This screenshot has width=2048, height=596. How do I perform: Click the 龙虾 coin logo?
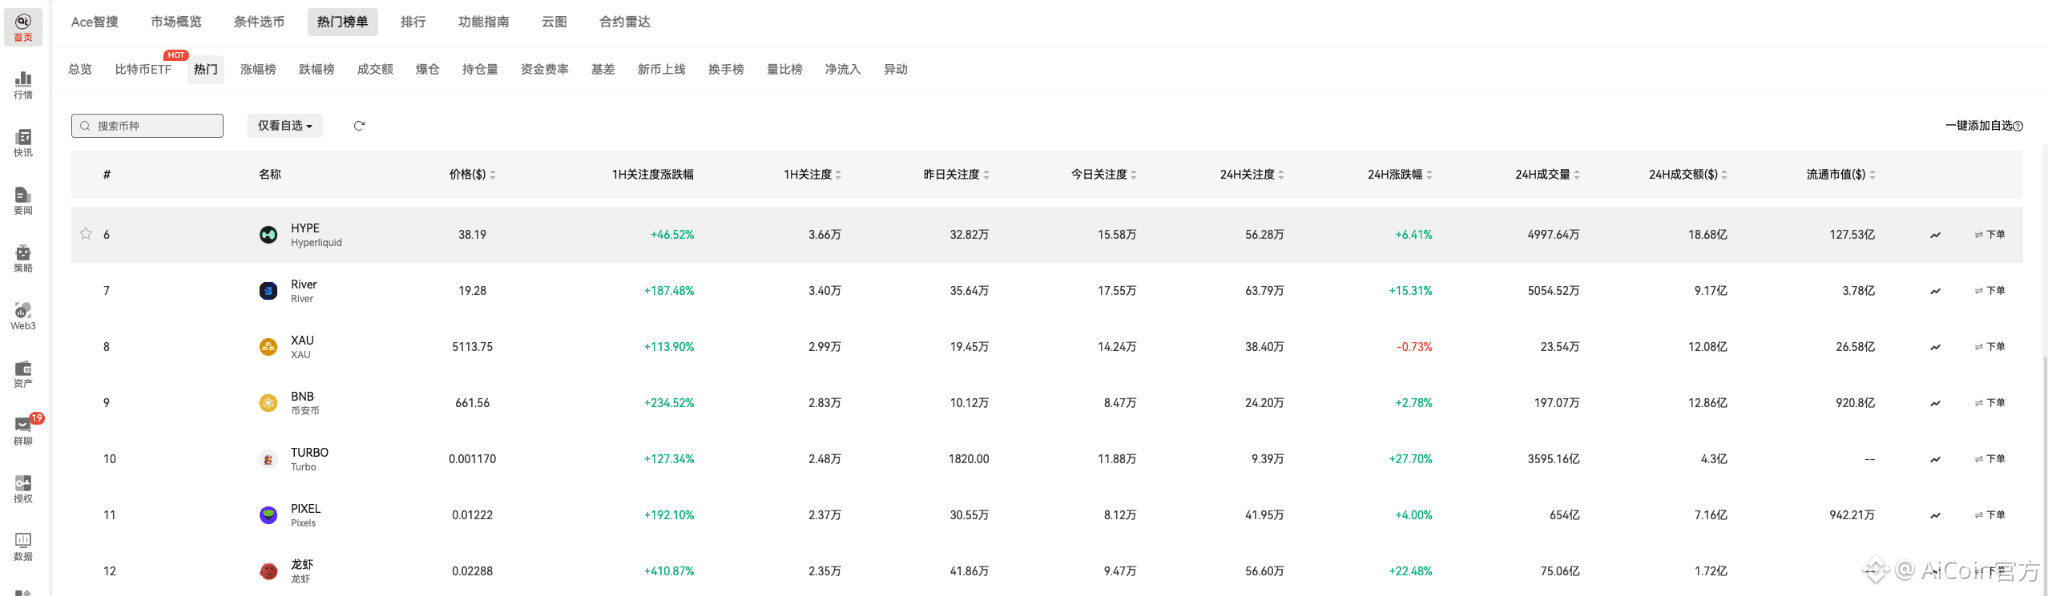[x=268, y=571]
